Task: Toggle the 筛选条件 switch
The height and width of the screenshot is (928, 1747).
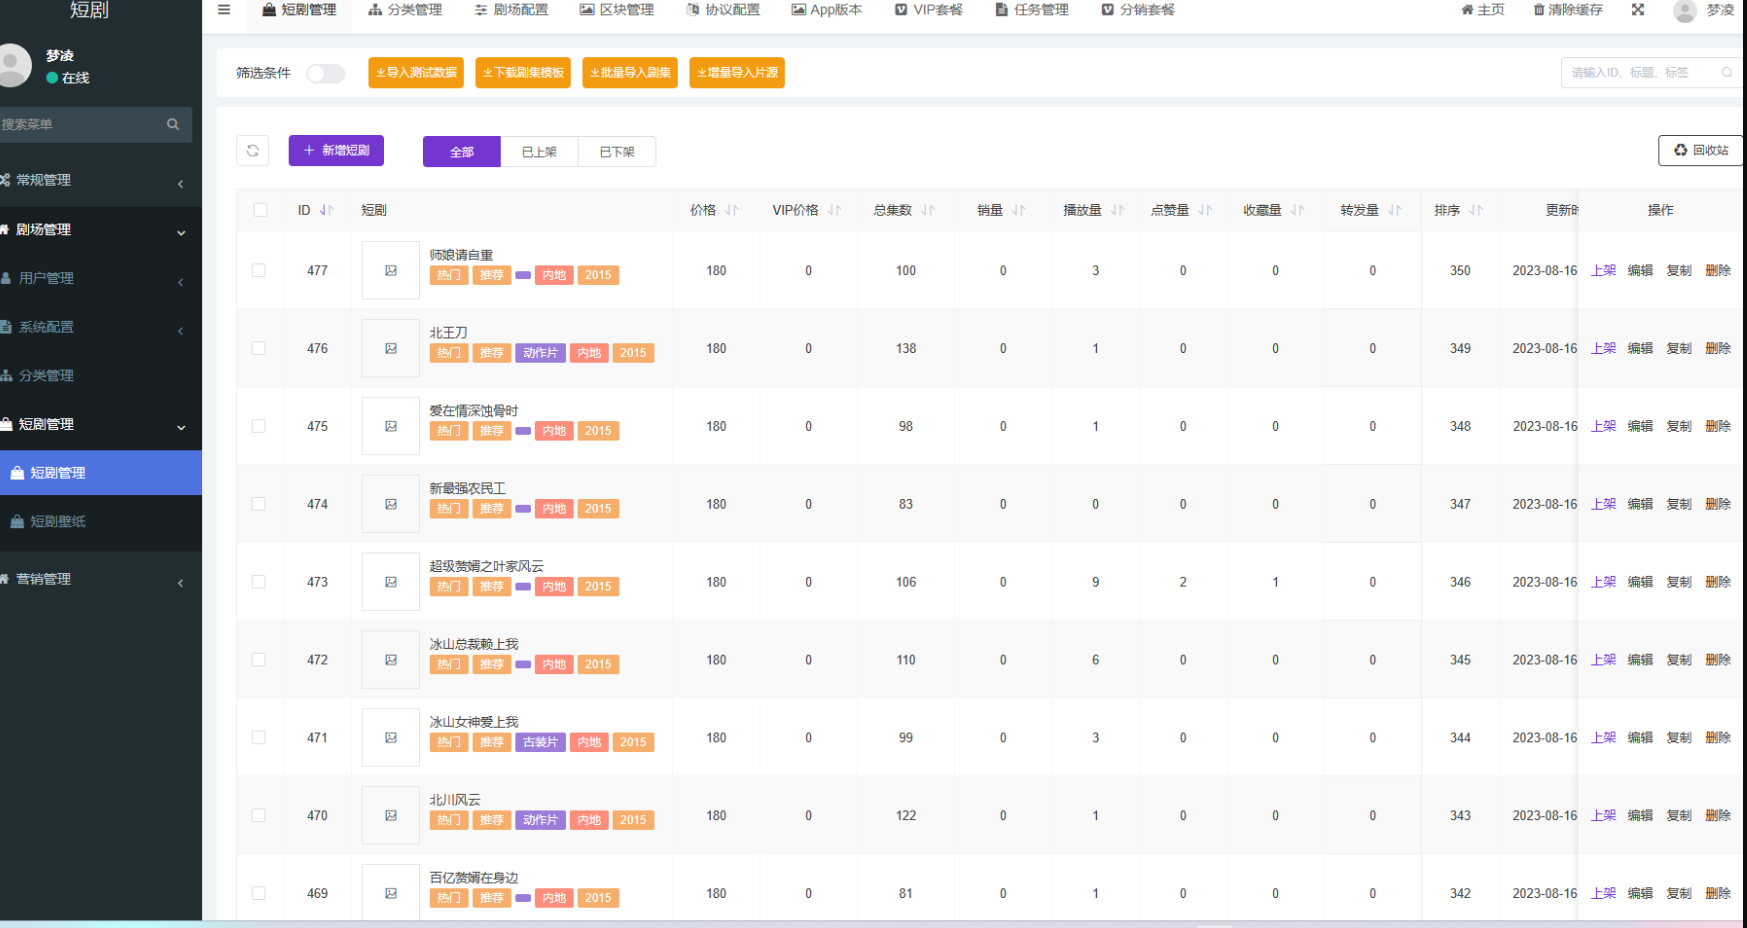Action: click(325, 73)
